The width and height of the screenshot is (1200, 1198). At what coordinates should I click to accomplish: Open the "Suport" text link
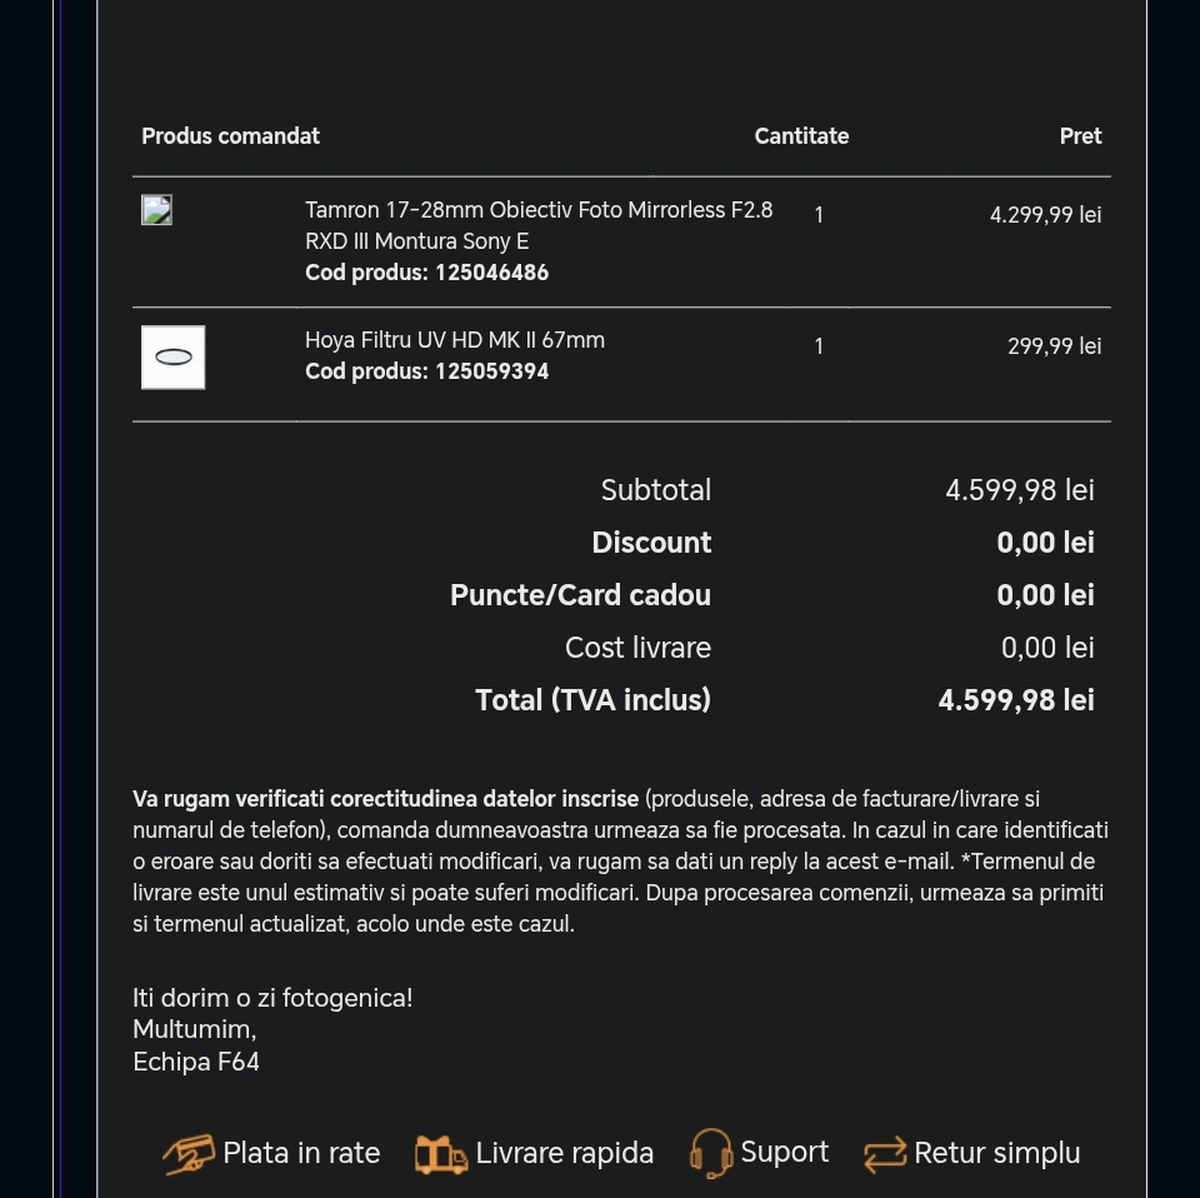784,1152
